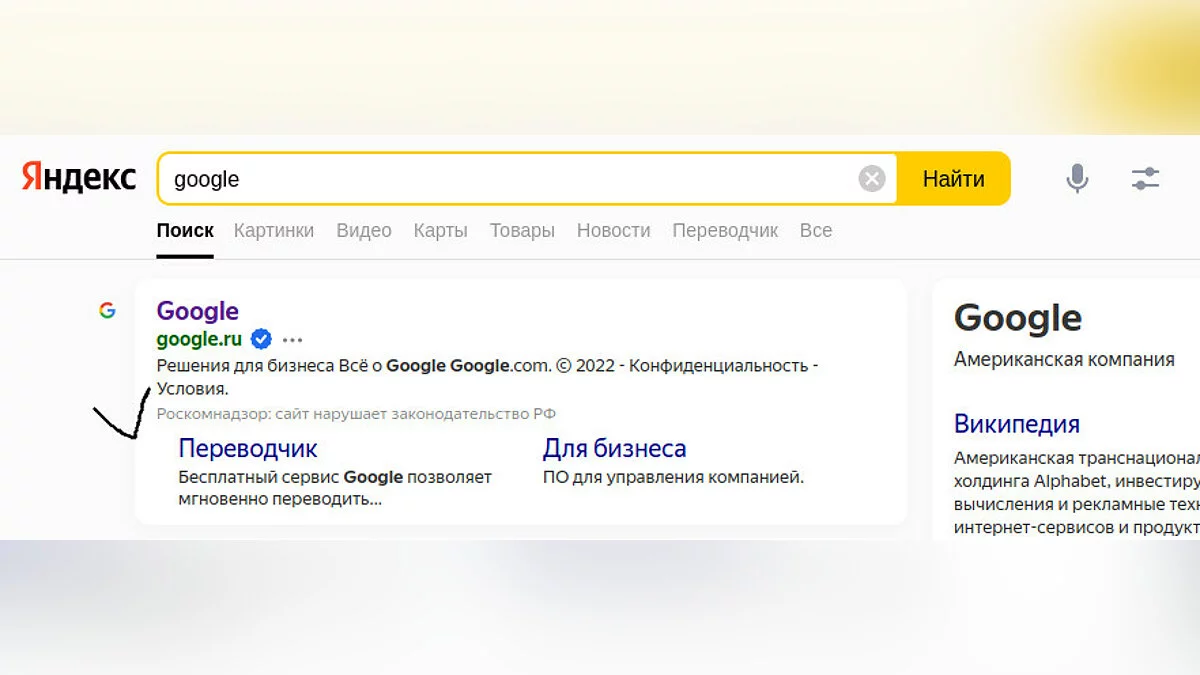Follow the Переводчик sitelink

click(x=248, y=448)
